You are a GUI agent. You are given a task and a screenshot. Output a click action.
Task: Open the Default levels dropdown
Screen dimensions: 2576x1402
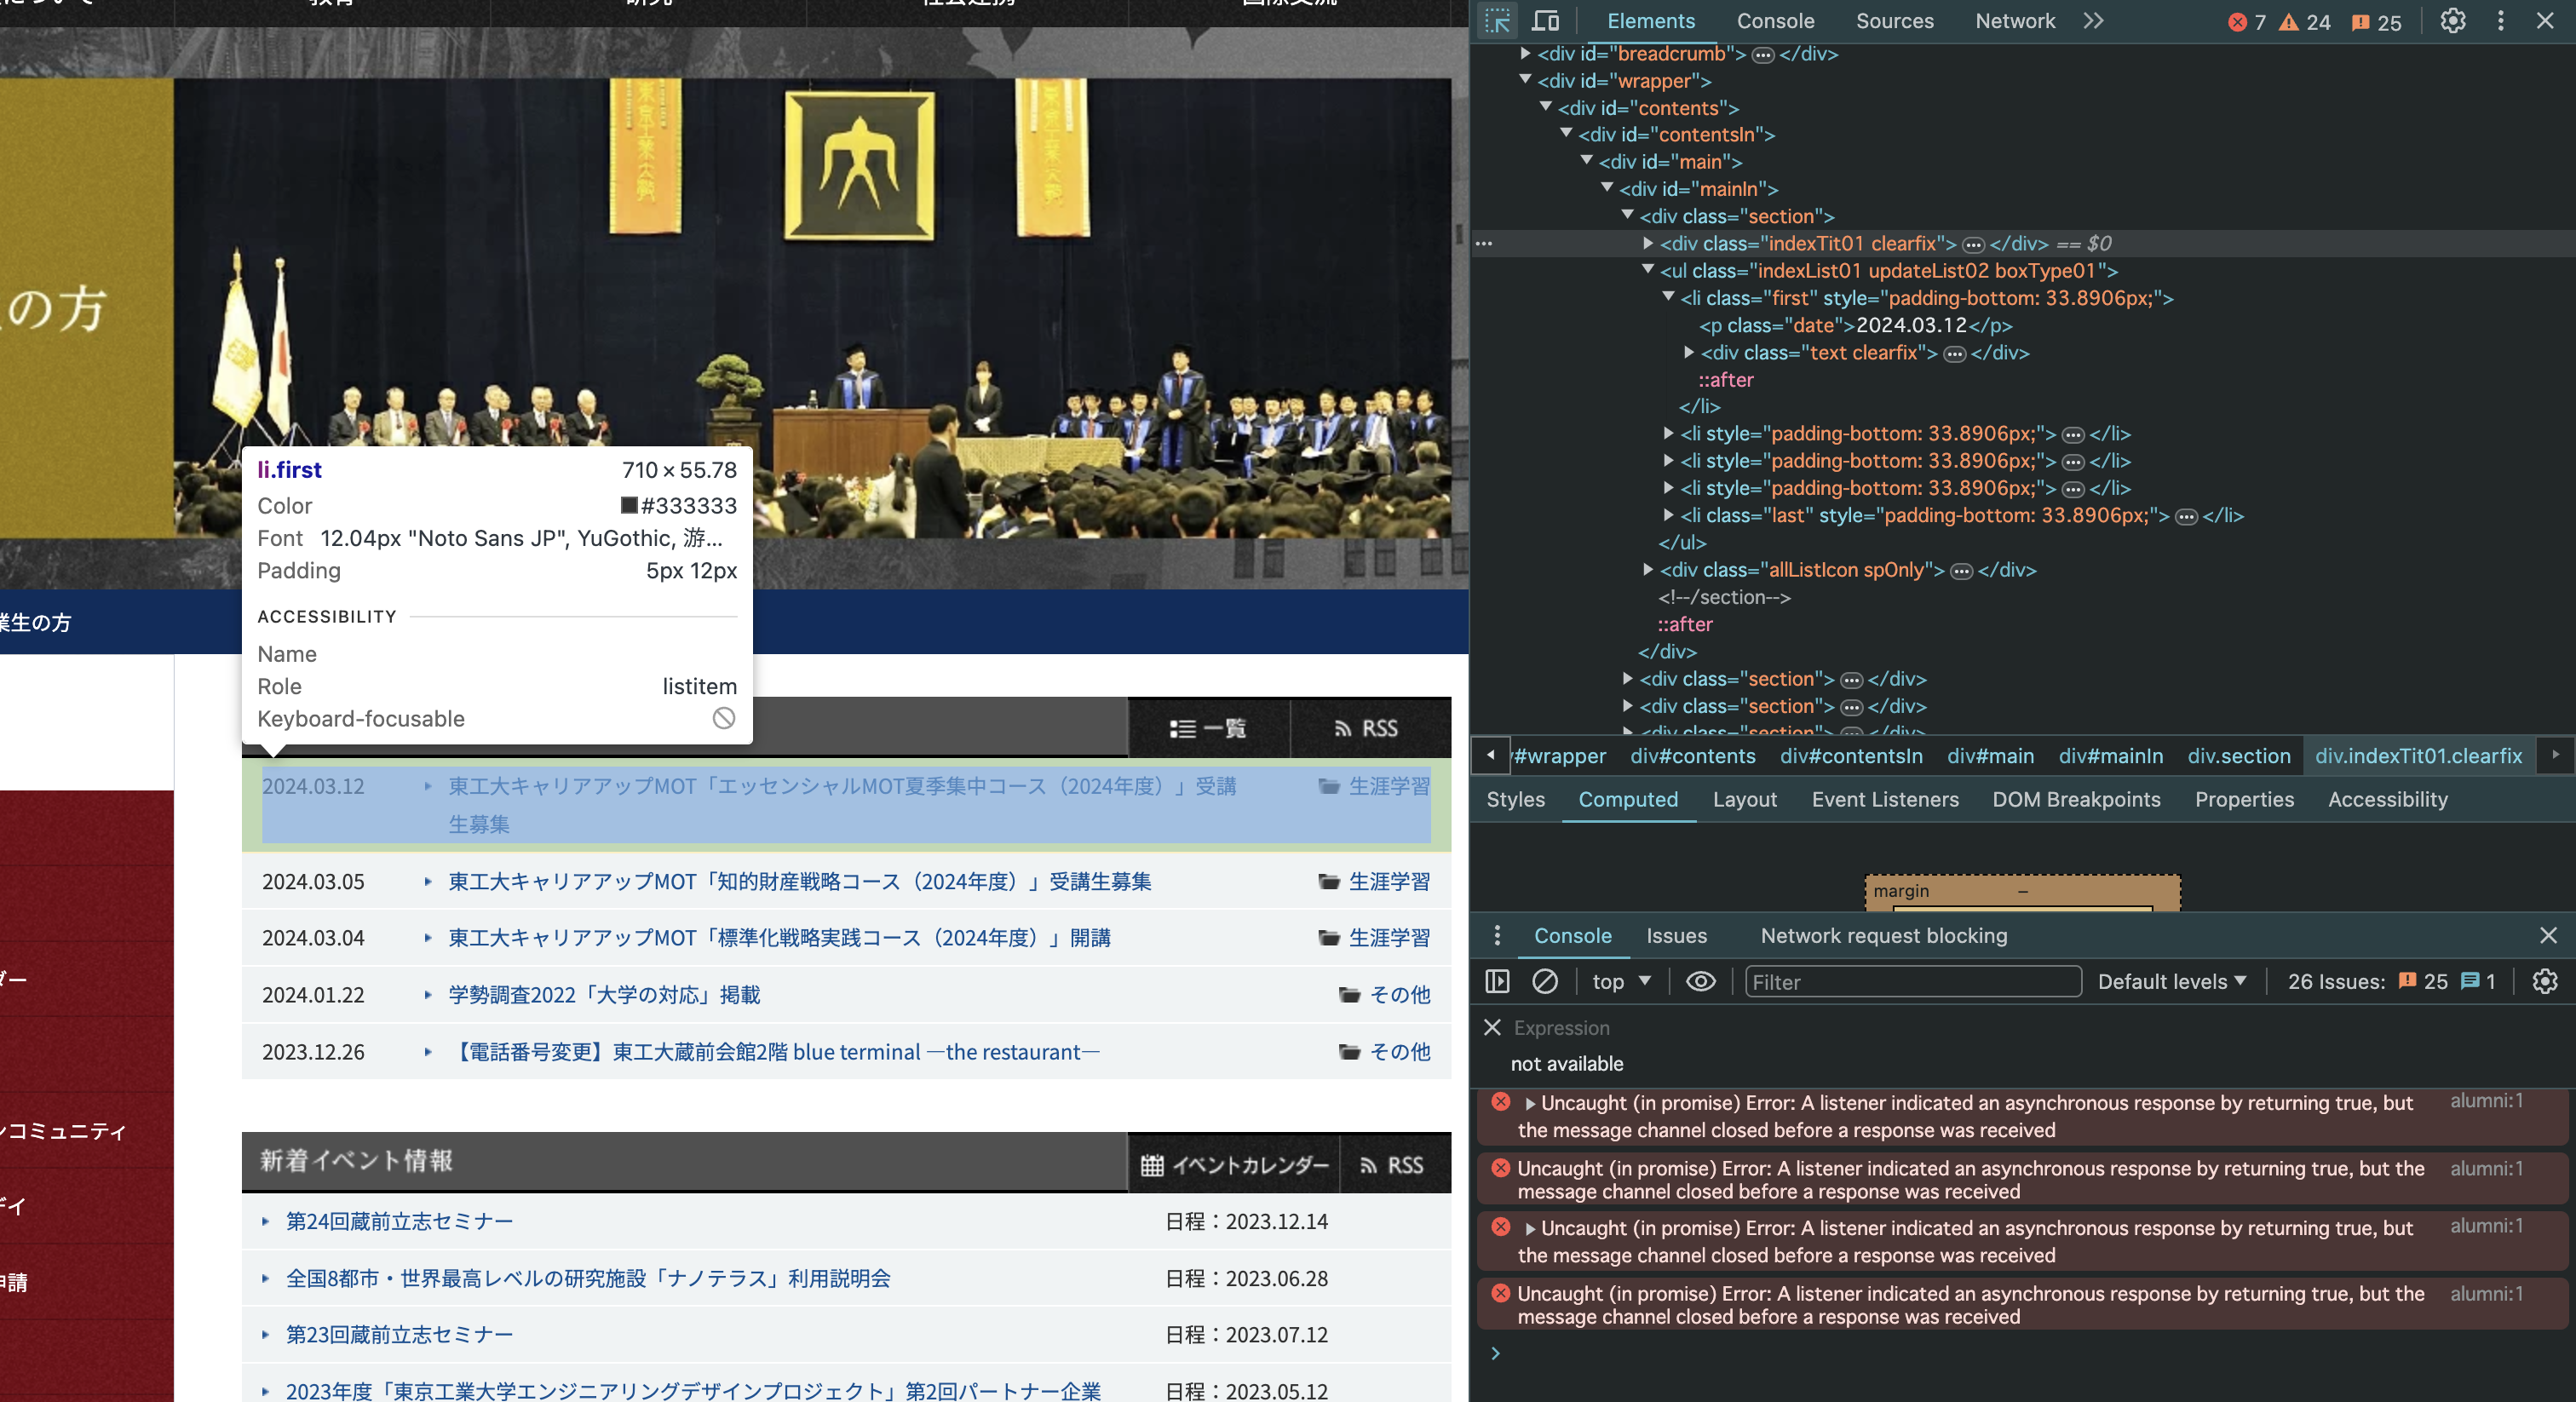(2172, 981)
